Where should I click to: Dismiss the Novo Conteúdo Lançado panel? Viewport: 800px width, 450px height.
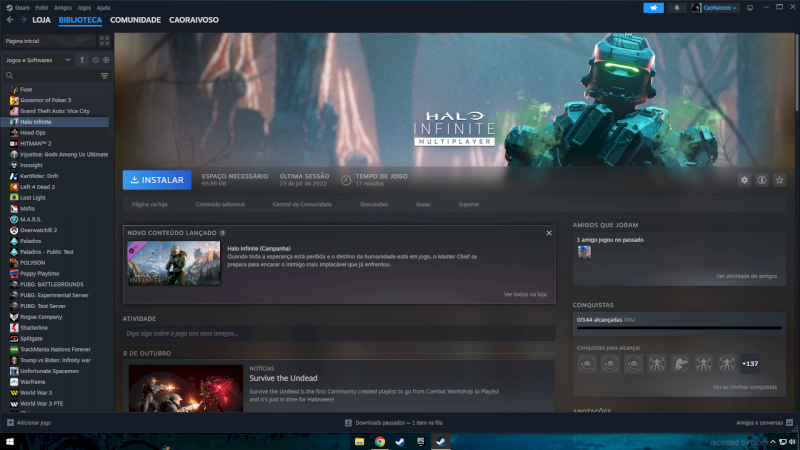[548, 232]
